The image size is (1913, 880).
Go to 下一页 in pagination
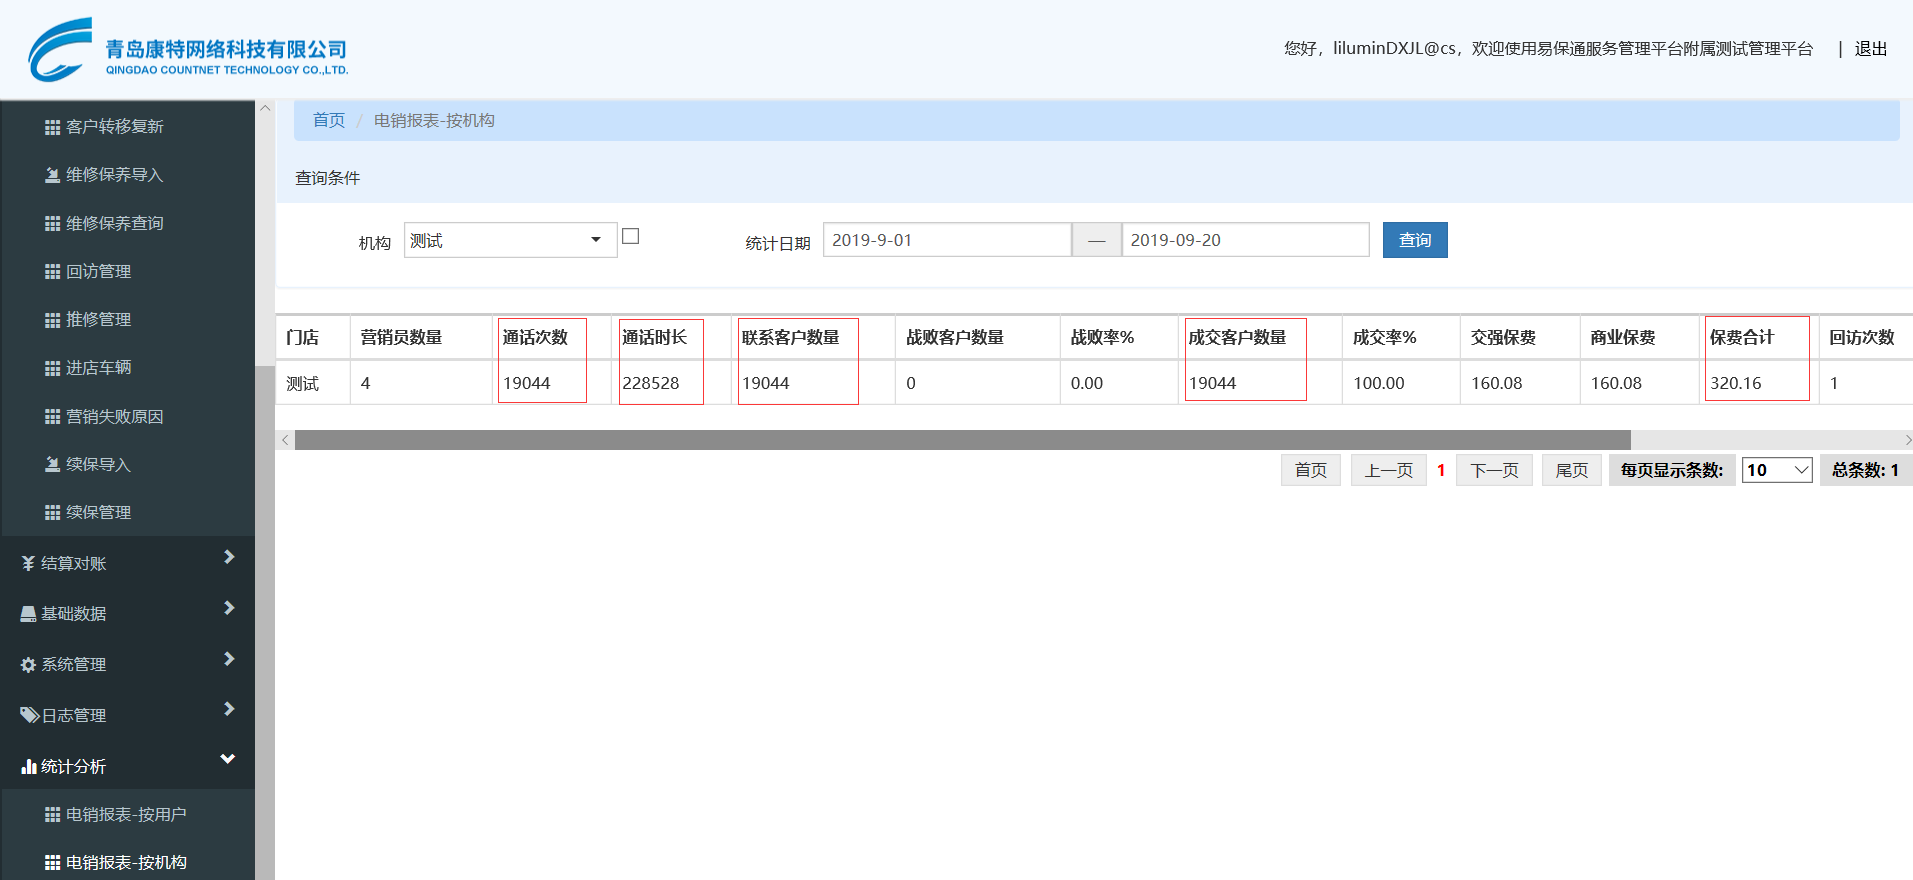coord(1494,470)
